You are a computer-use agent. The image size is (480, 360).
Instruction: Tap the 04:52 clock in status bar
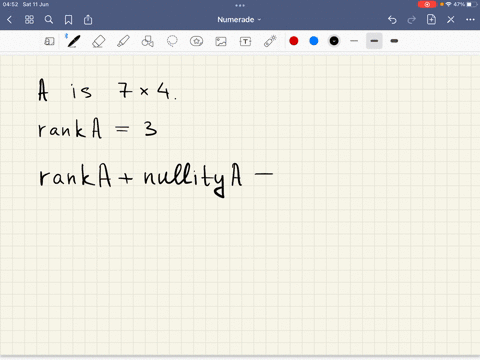point(10,4)
